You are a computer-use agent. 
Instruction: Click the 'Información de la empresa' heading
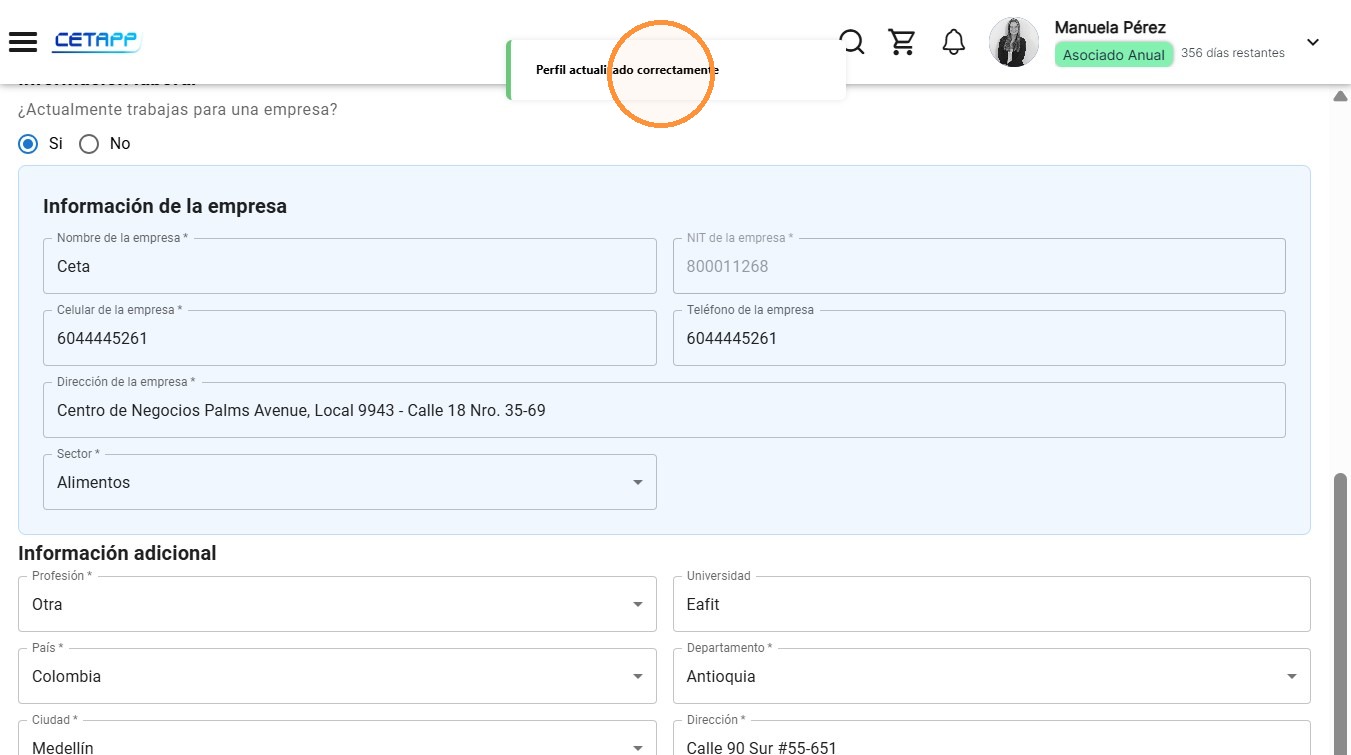tap(165, 206)
